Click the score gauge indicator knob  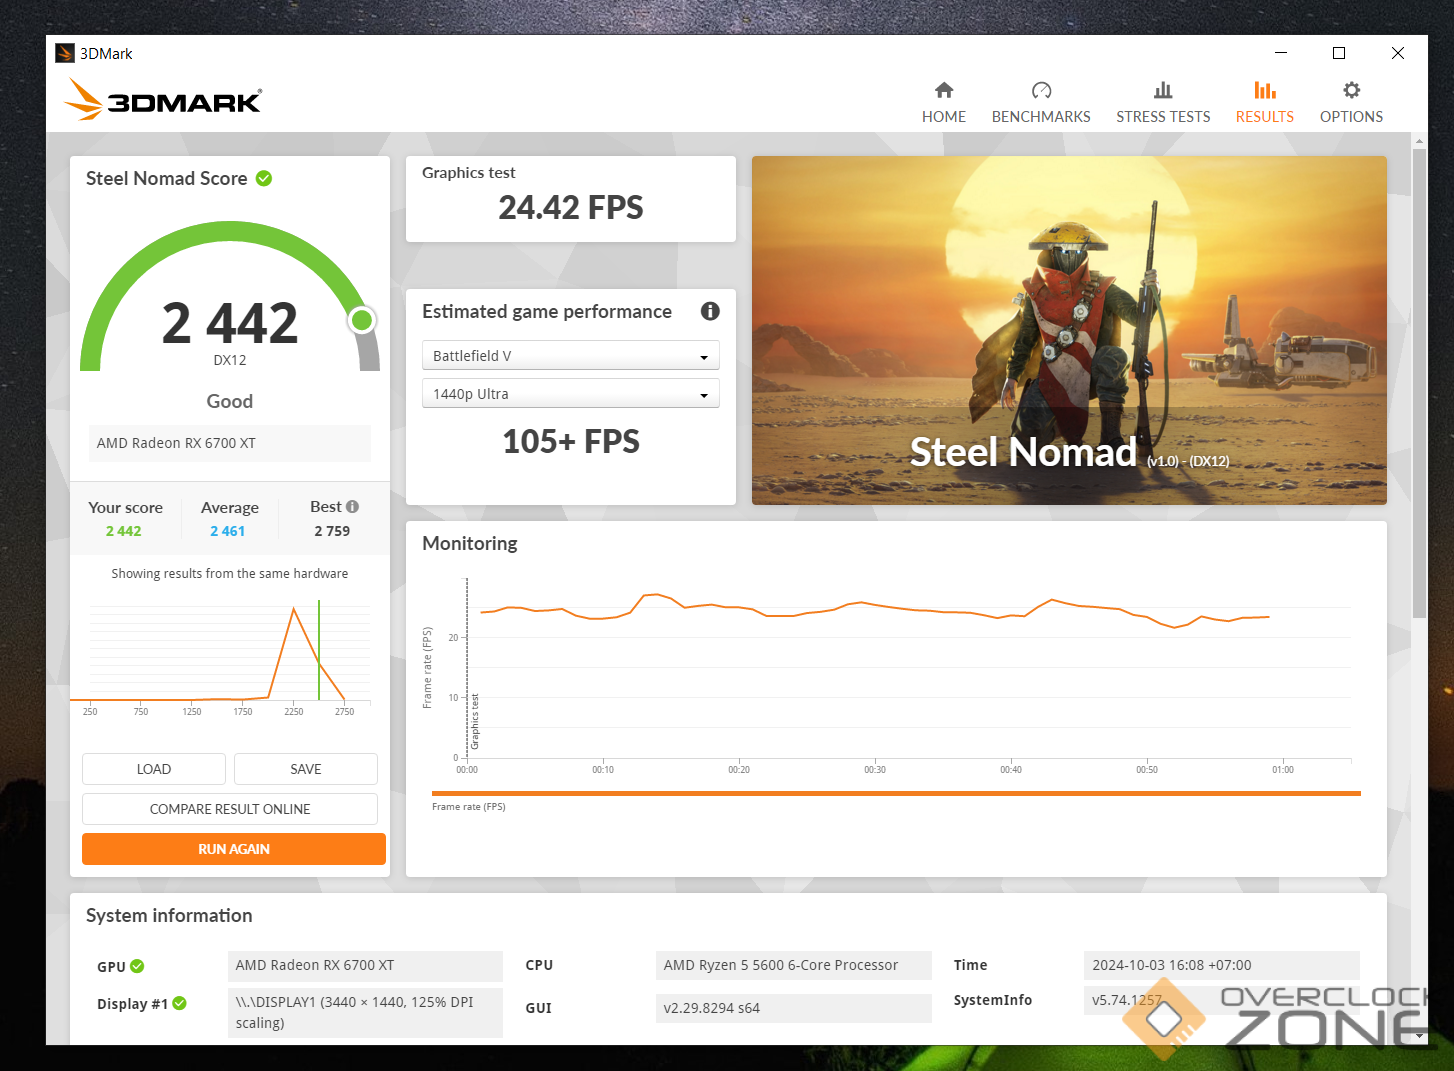(361, 320)
